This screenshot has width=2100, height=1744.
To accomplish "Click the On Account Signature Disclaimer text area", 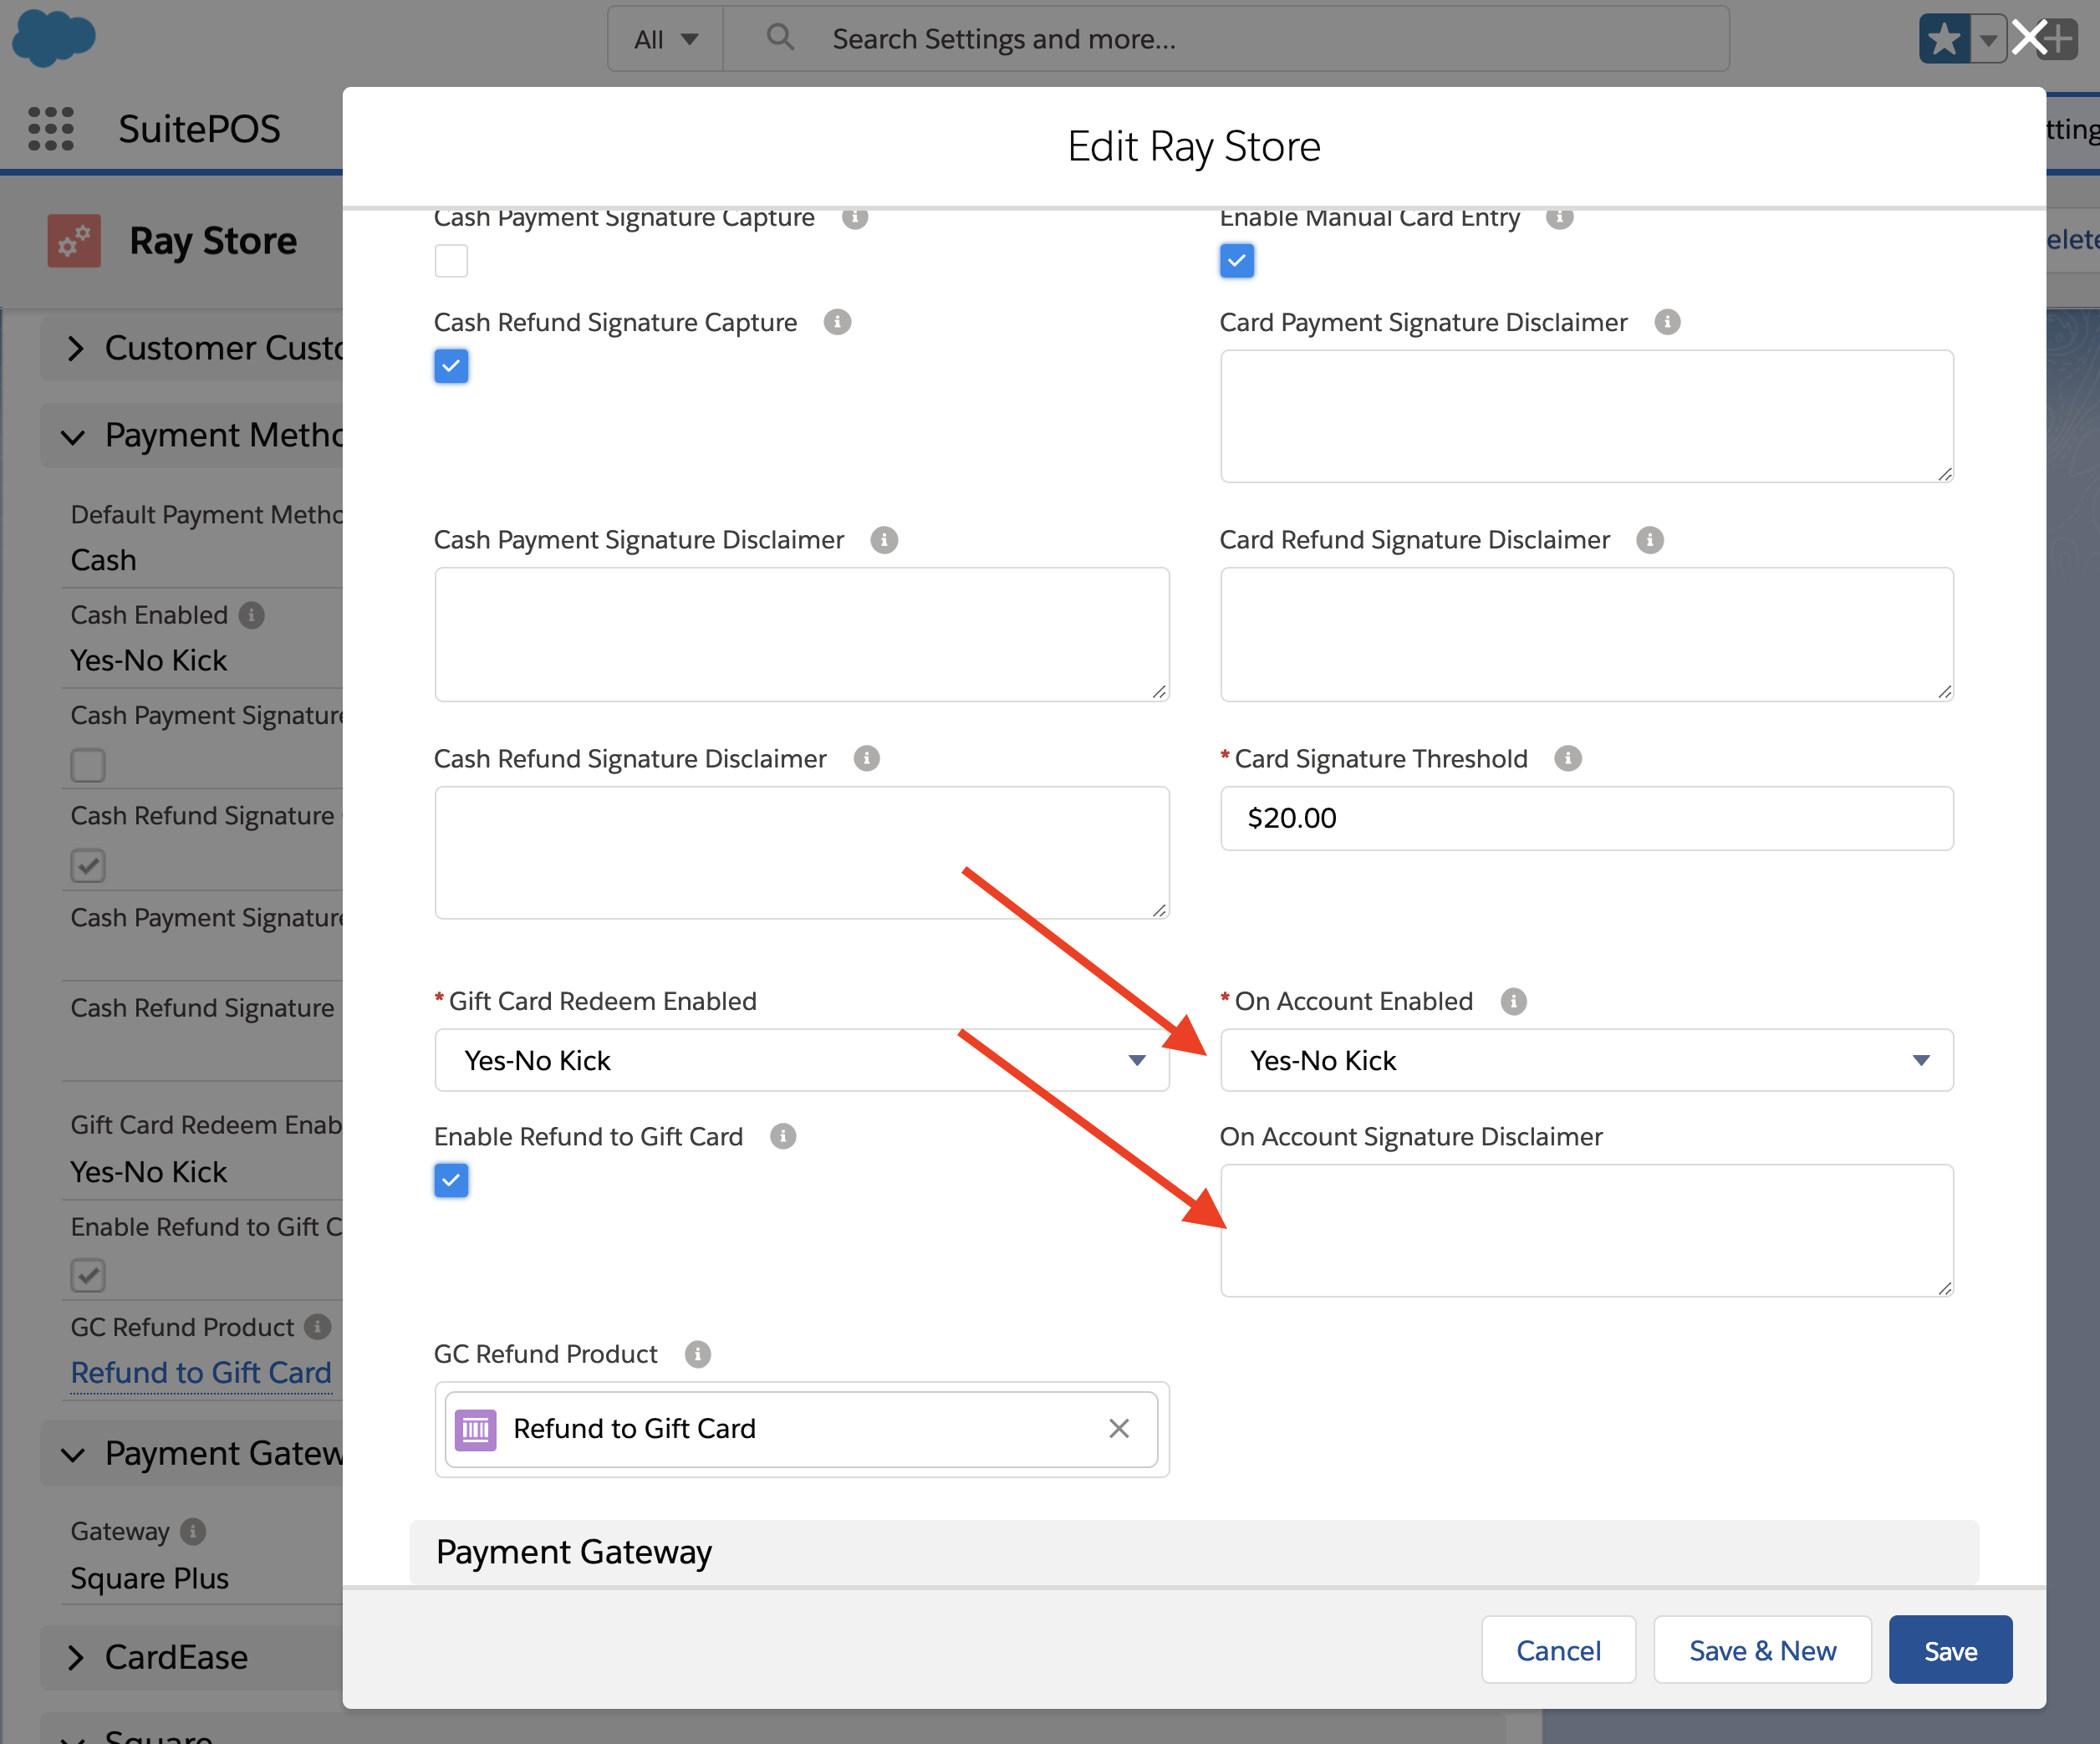I will click(1586, 1230).
